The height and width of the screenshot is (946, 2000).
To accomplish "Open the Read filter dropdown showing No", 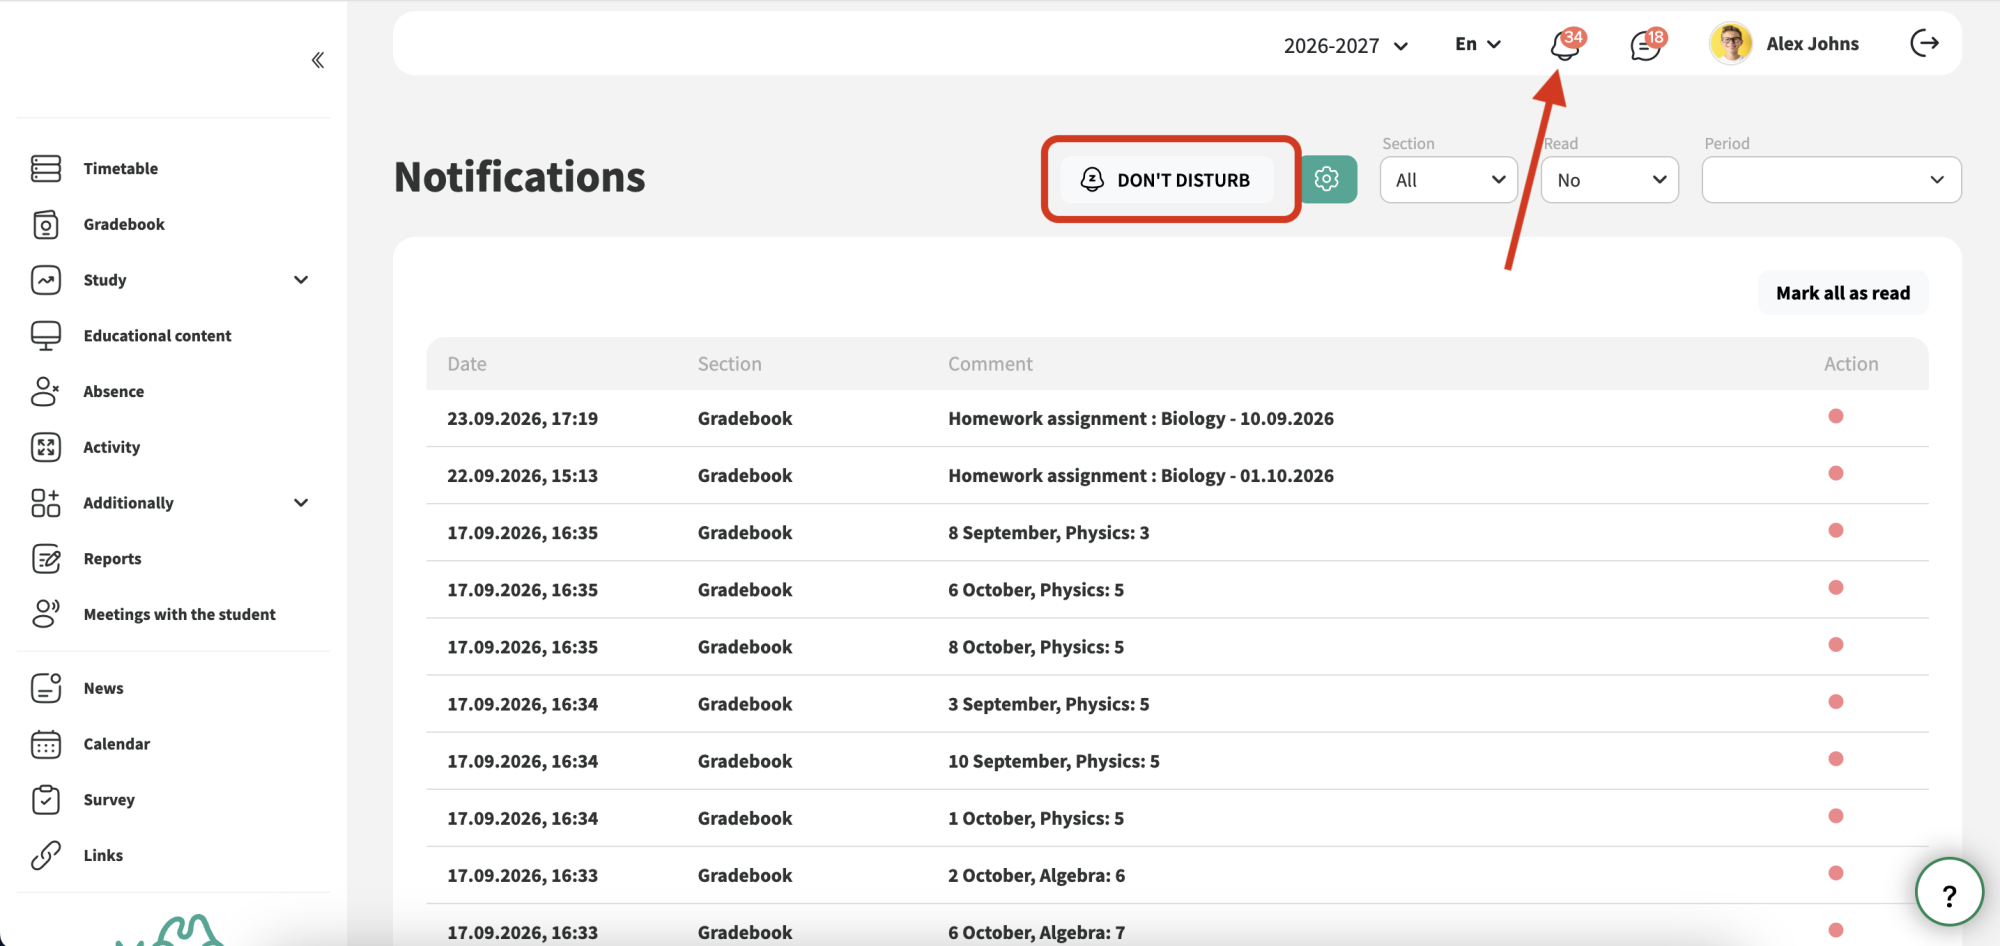I will click(x=1610, y=180).
